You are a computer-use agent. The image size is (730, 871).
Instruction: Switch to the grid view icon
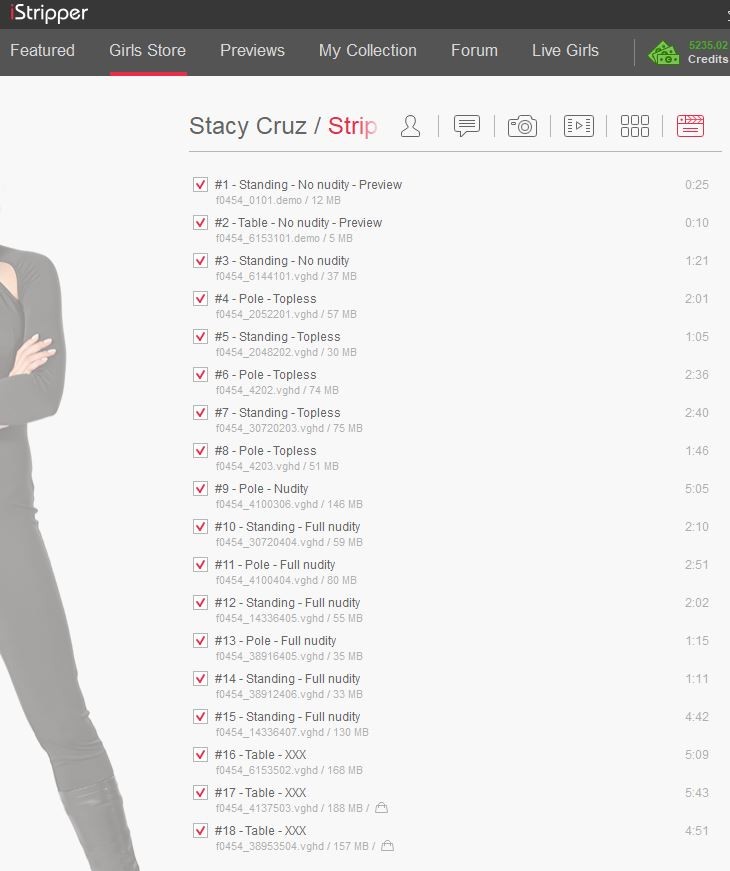click(x=634, y=126)
